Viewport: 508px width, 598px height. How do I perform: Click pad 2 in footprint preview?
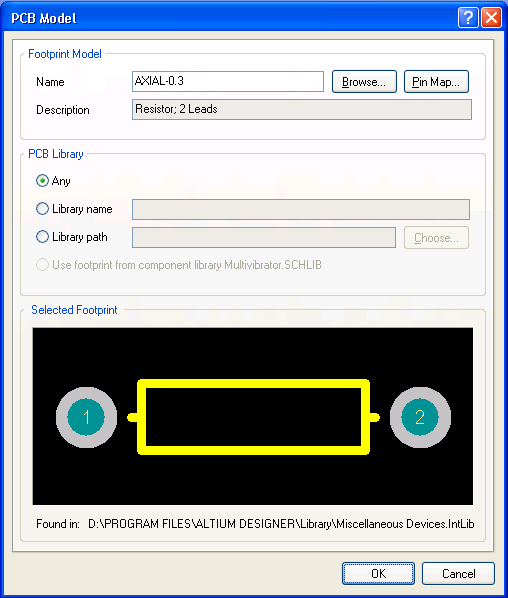[x=420, y=417]
